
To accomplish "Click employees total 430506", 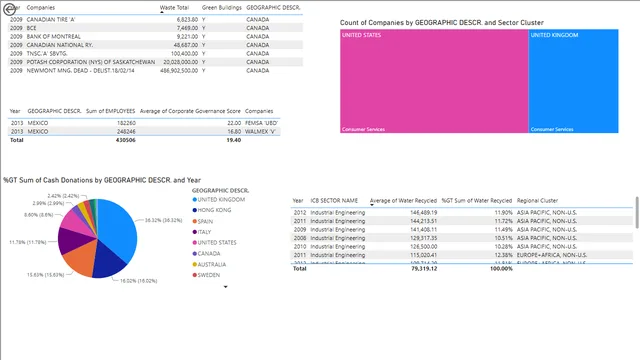I will pyautogui.click(x=125, y=140).
